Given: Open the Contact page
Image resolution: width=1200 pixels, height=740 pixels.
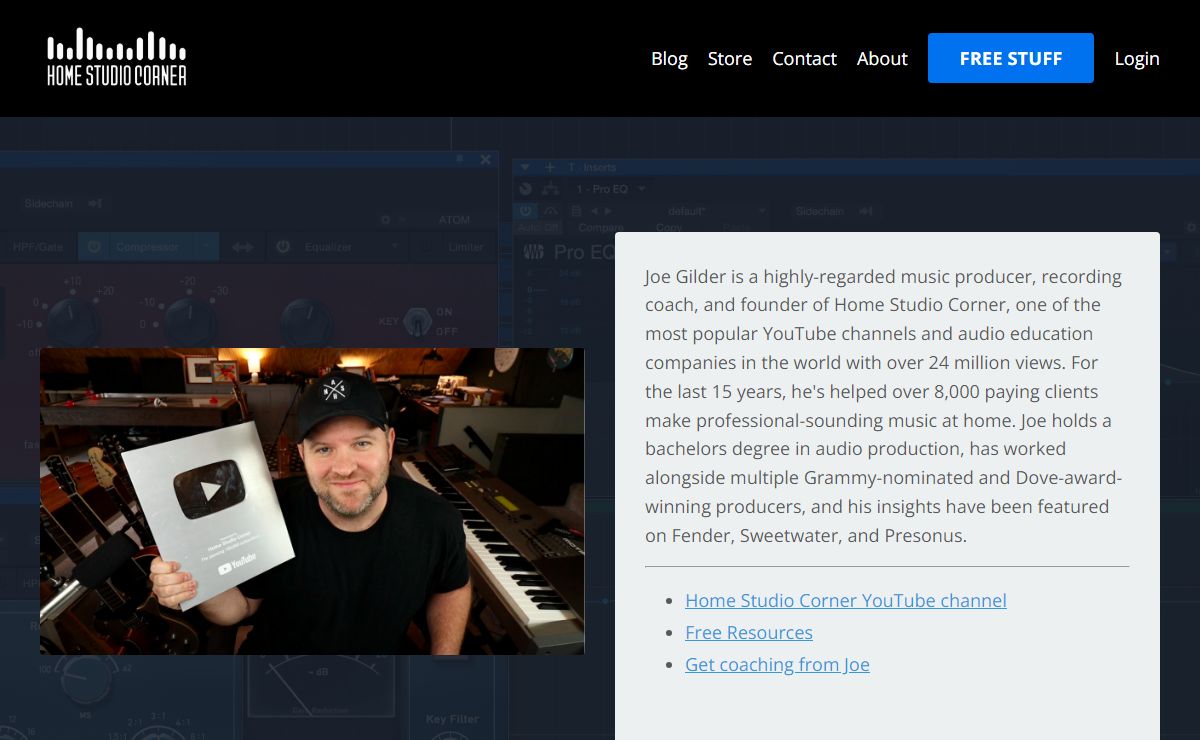Looking at the screenshot, I should click(x=804, y=58).
